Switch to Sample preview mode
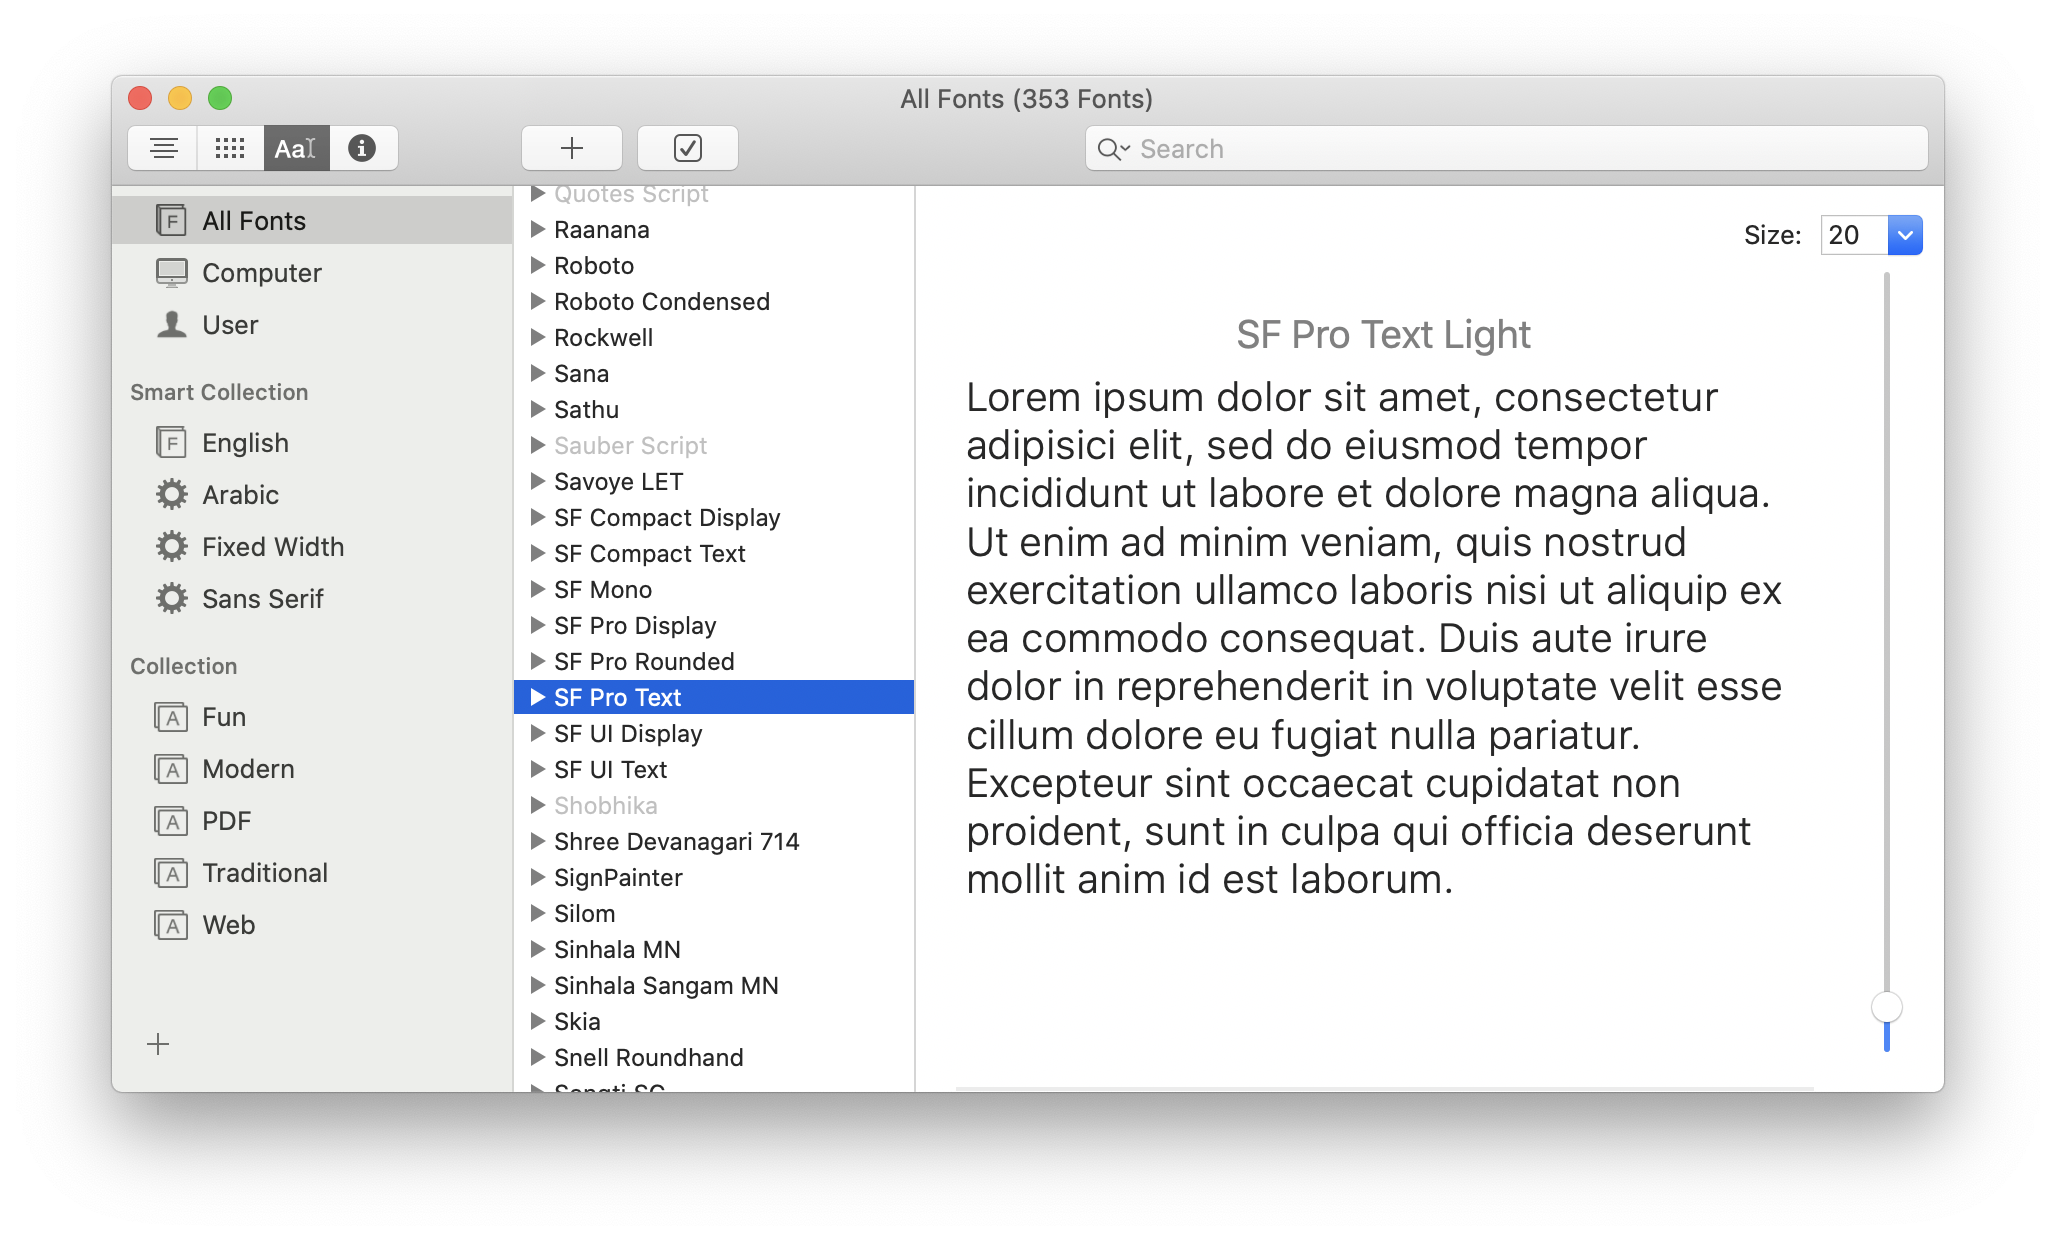Image resolution: width=2056 pixels, height=1240 pixels. (164, 149)
